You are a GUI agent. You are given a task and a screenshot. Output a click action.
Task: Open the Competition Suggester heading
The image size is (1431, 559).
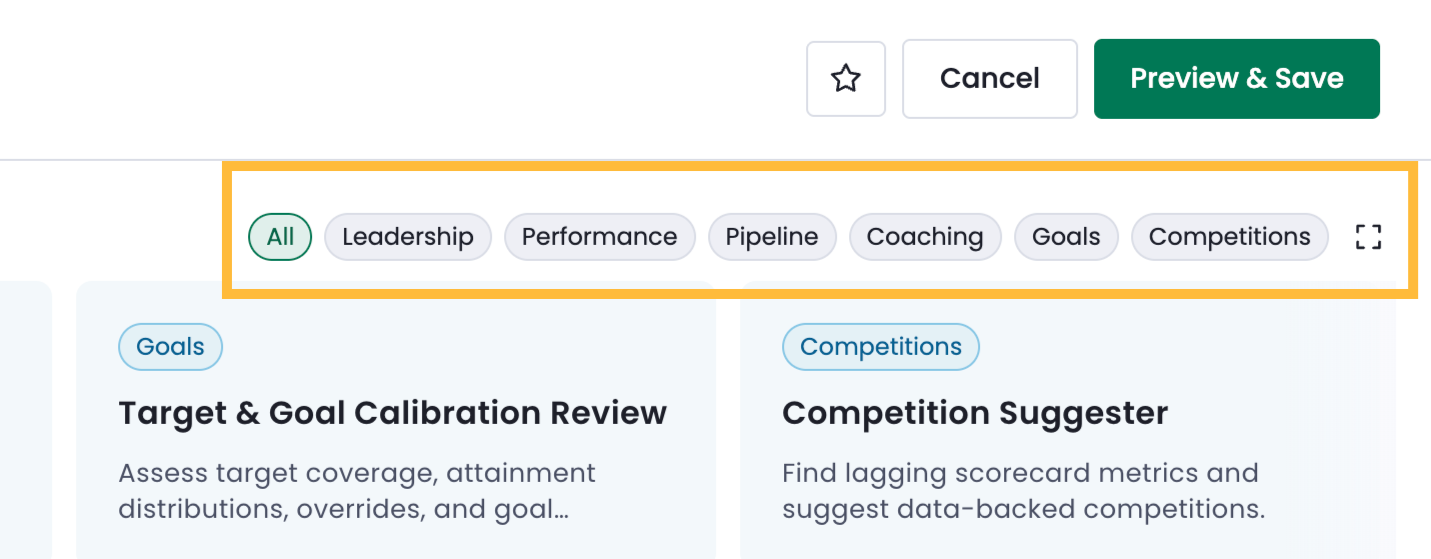(975, 413)
